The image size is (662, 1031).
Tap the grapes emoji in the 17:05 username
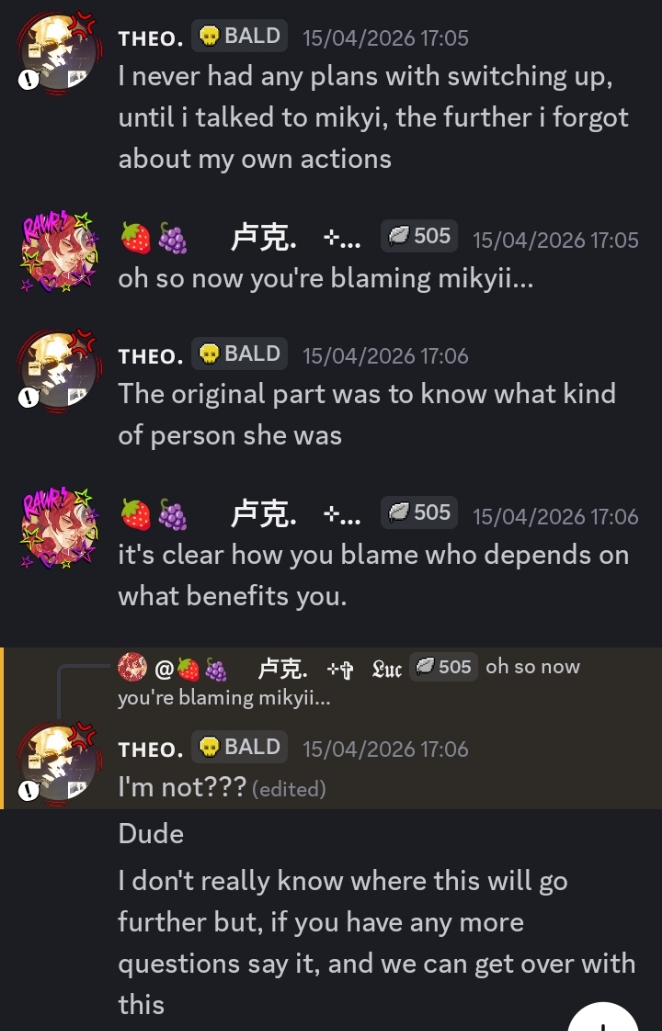pyautogui.click(x=172, y=237)
